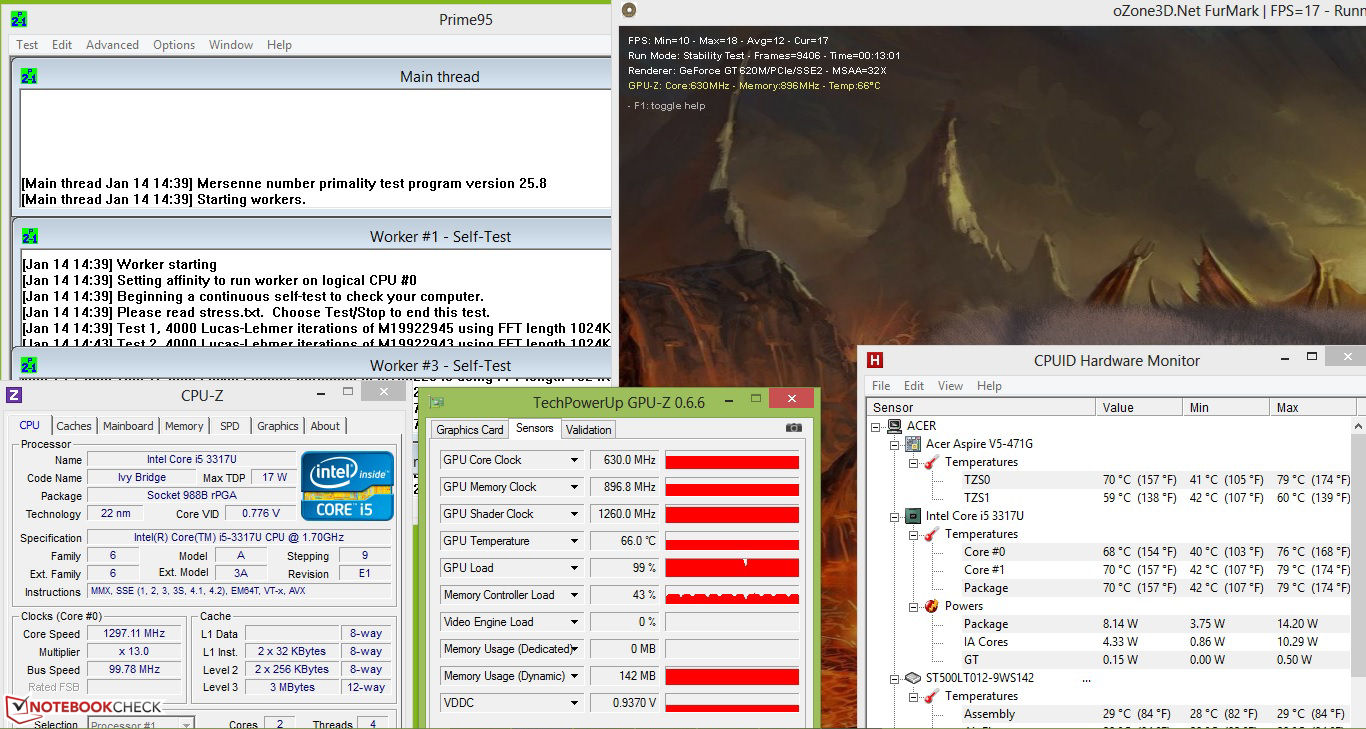Open the Prime95 Window menu
Viewport: 1366px width, 729px height.
point(231,45)
